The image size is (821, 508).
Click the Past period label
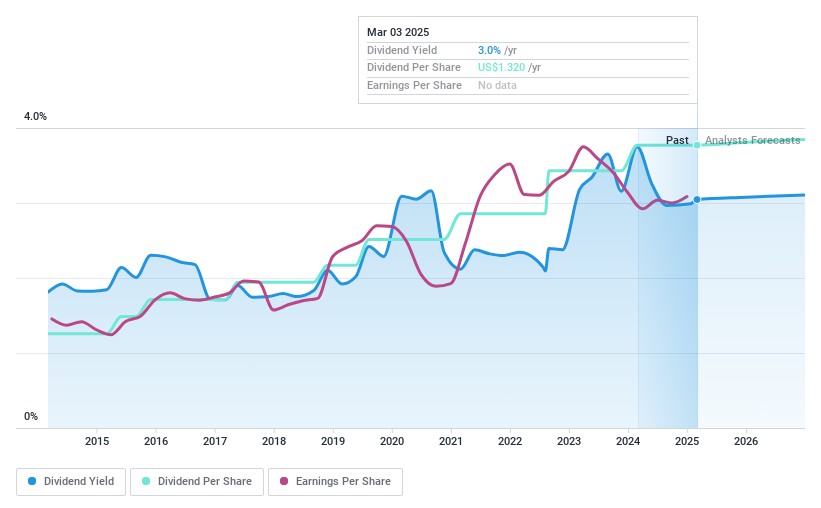tap(677, 140)
